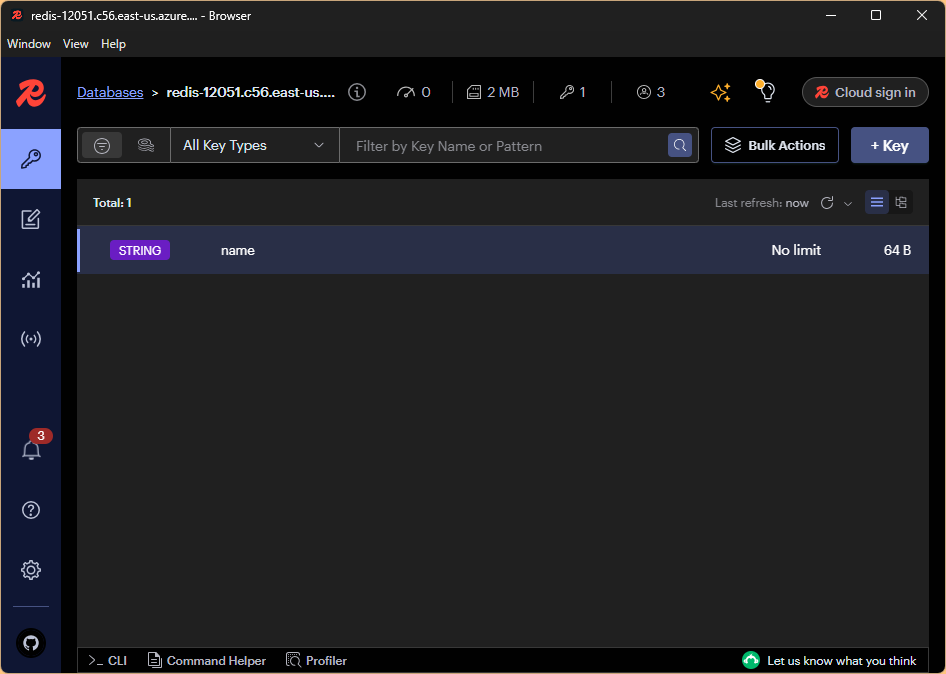The height and width of the screenshot is (674, 946).
Task: Expand the auto-refresh options chevron
Action: 848,203
